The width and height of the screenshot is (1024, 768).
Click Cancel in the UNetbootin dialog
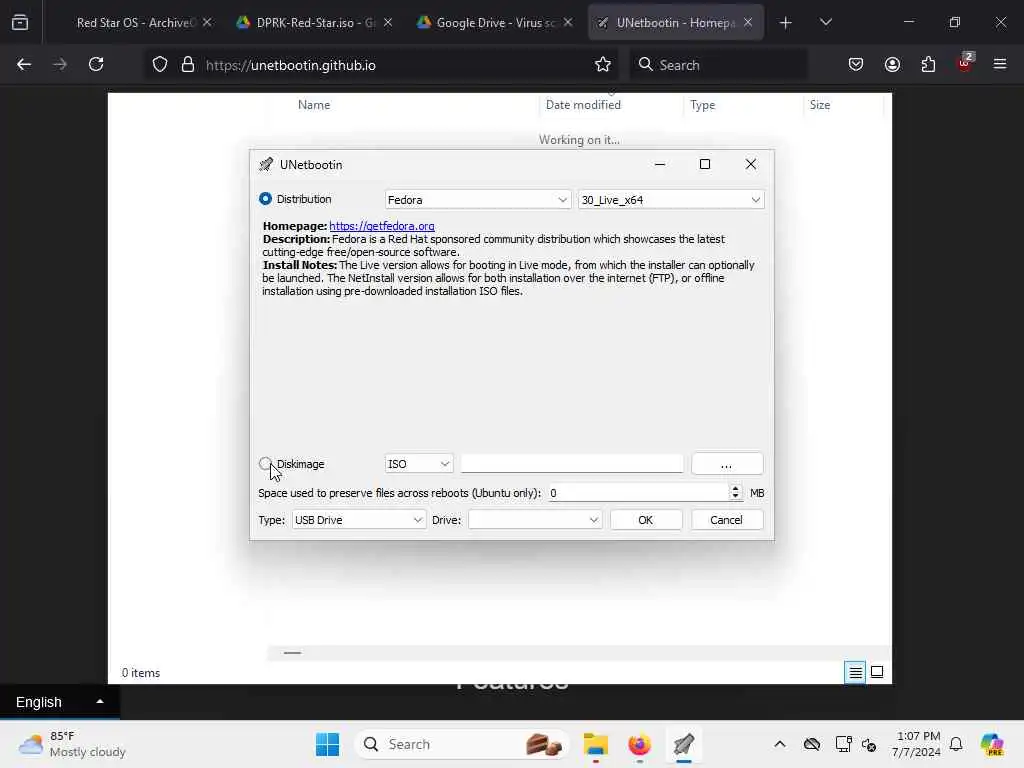tap(726, 520)
